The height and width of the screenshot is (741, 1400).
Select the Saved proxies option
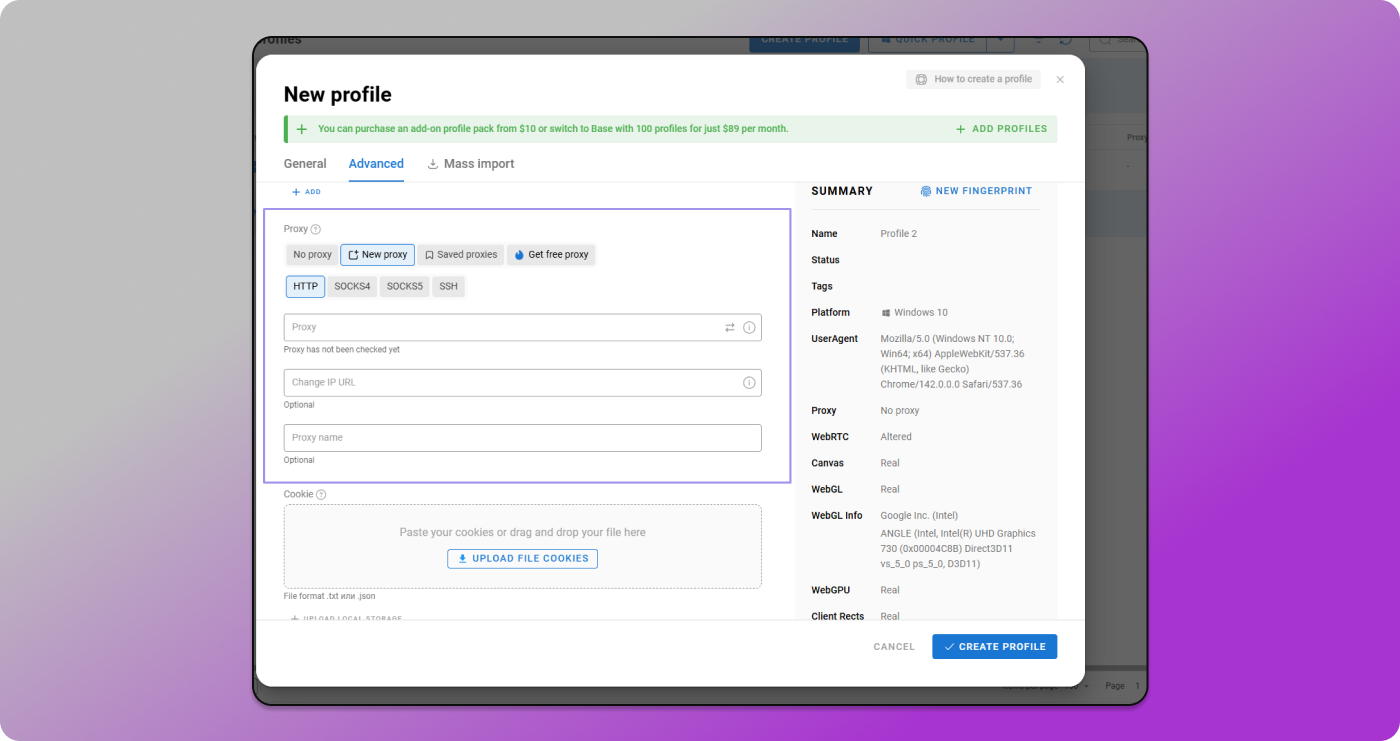pyautogui.click(x=460, y=255)
